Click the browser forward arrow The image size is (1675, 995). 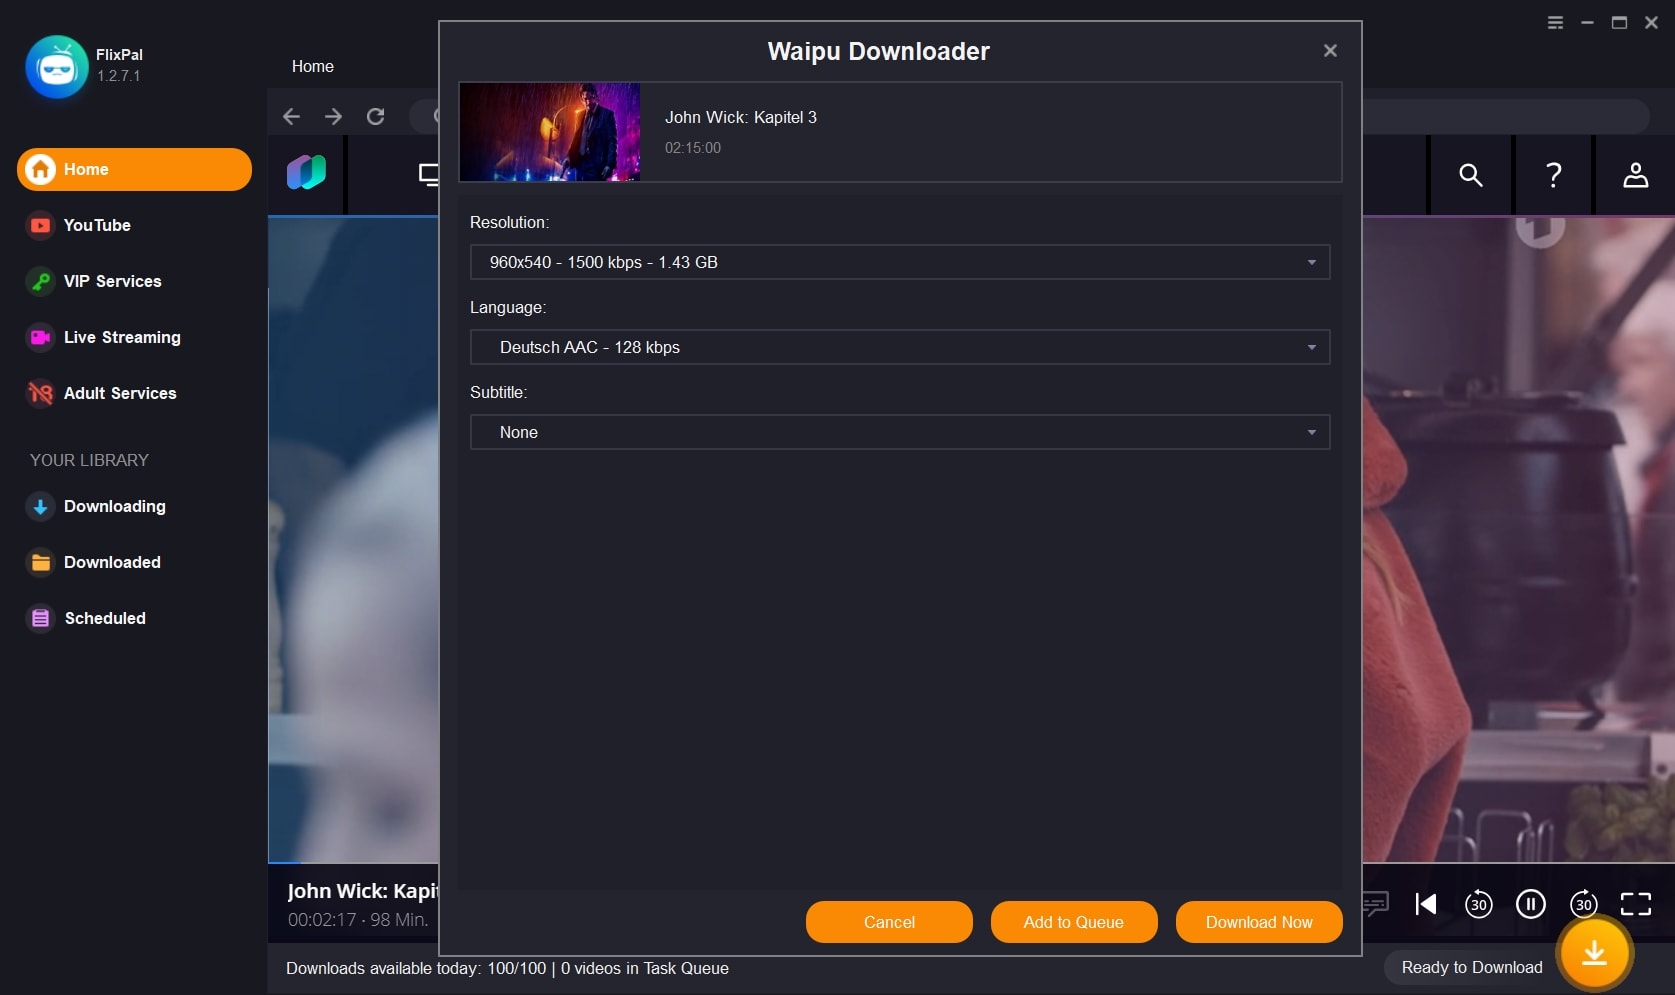coord(333,117)
